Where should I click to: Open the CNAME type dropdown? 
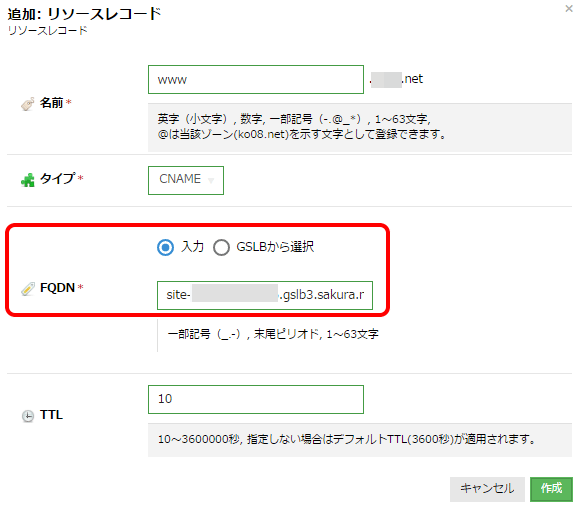pyautogui.click(x=186, y=180)
